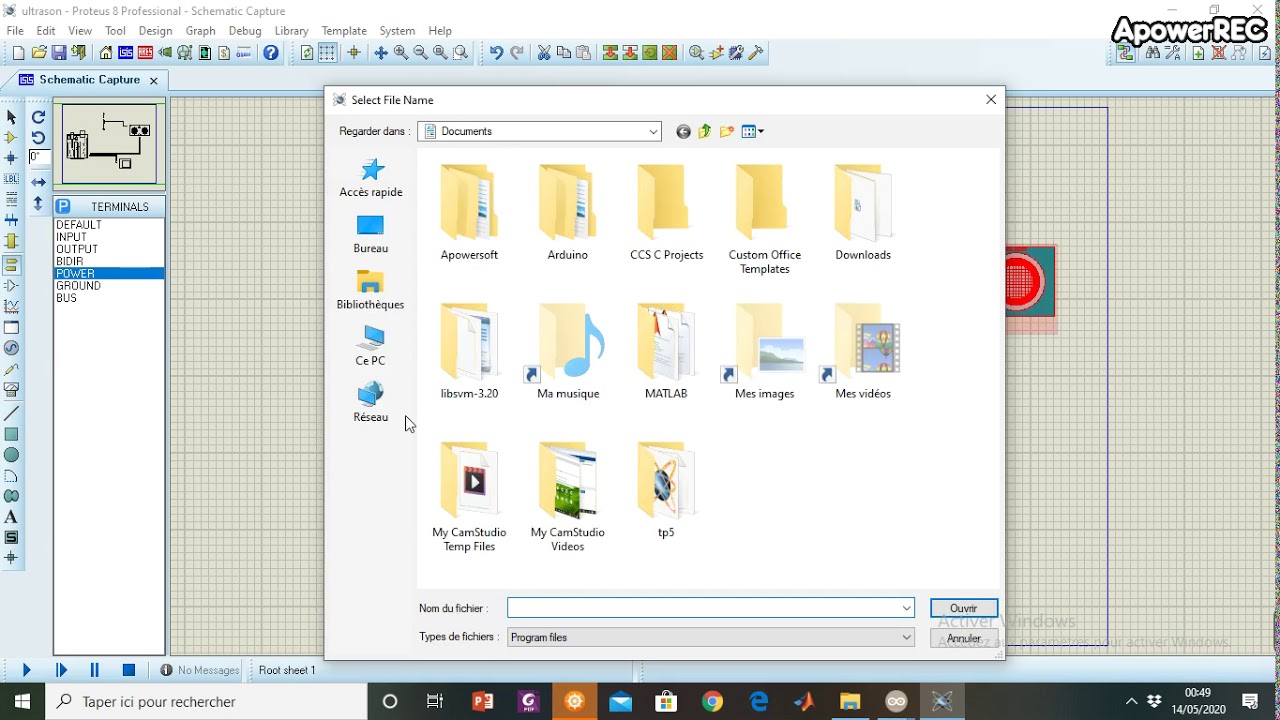The image size is (1280, 720).
Task: Activate the Wire Label (LBL) mode
Action: point(11,179)
